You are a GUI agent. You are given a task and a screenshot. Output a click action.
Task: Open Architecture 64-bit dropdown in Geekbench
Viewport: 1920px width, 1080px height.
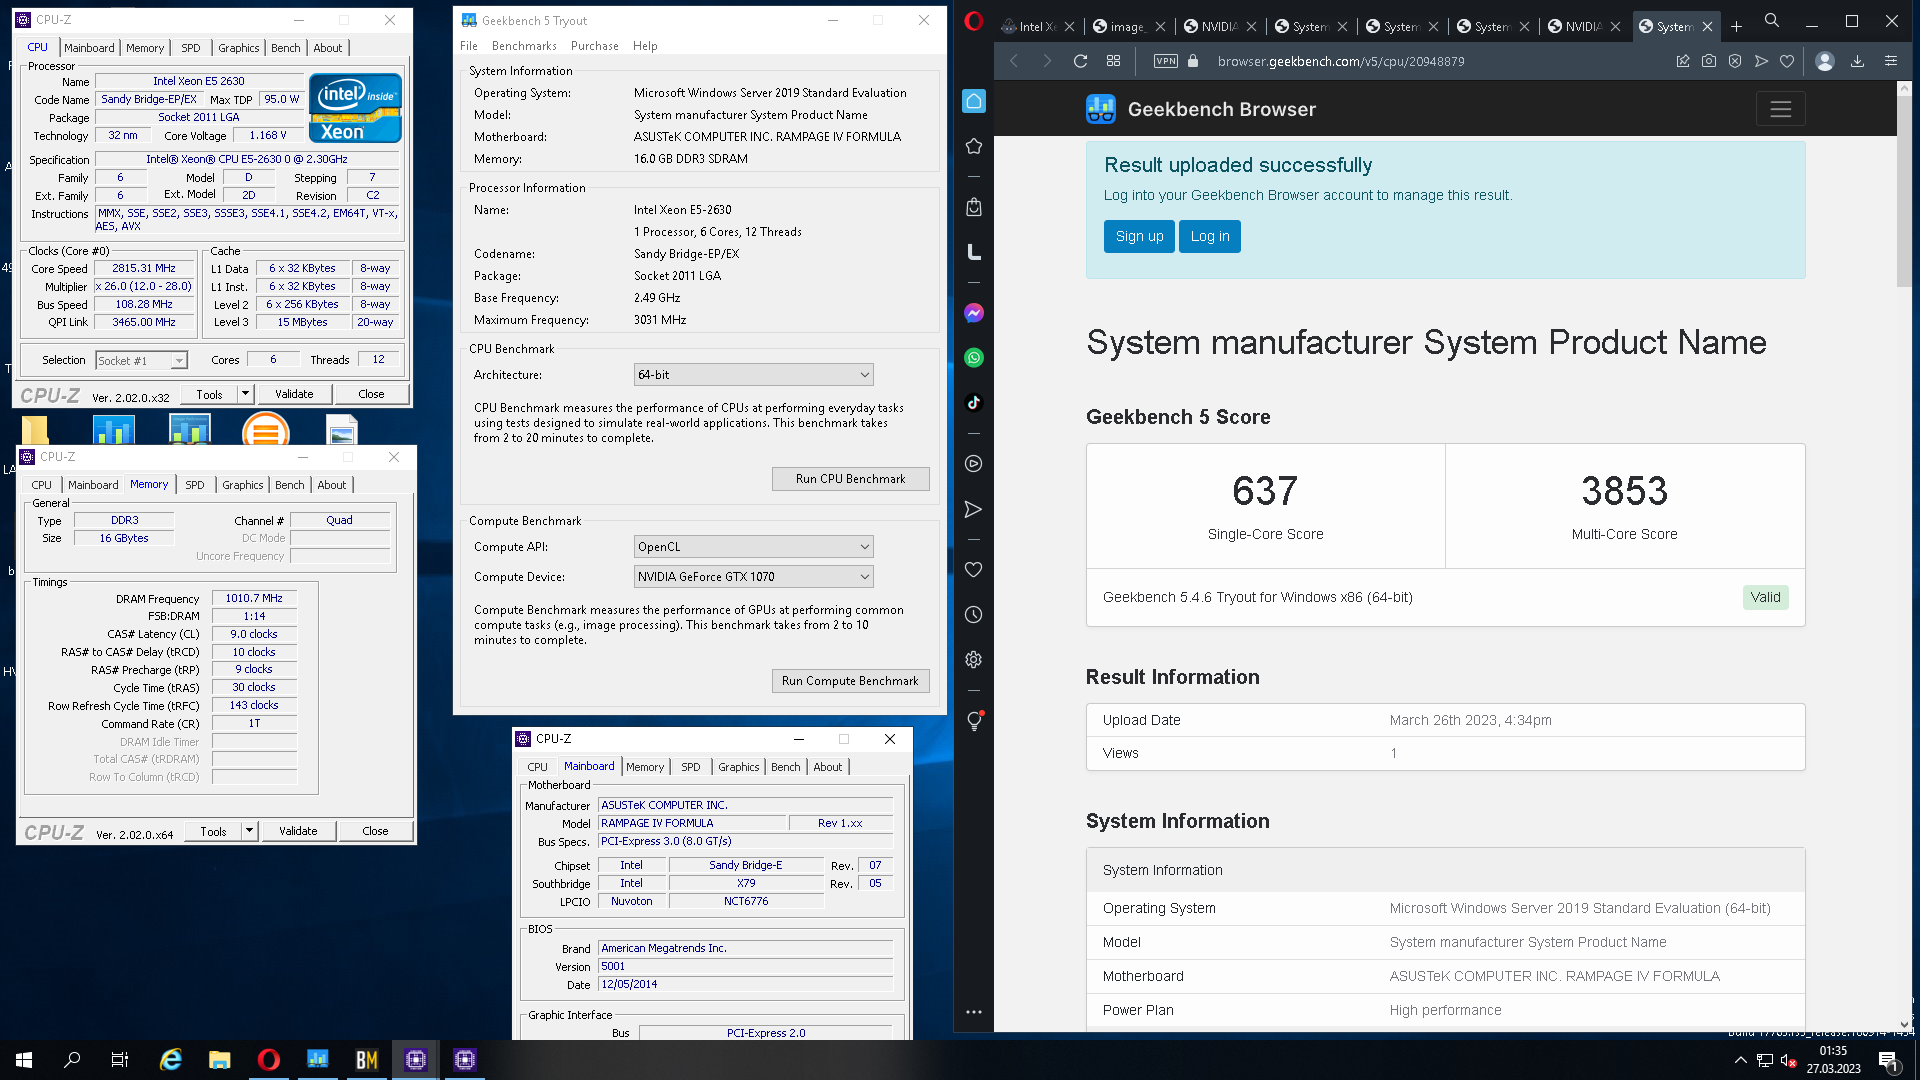point(753,375)
